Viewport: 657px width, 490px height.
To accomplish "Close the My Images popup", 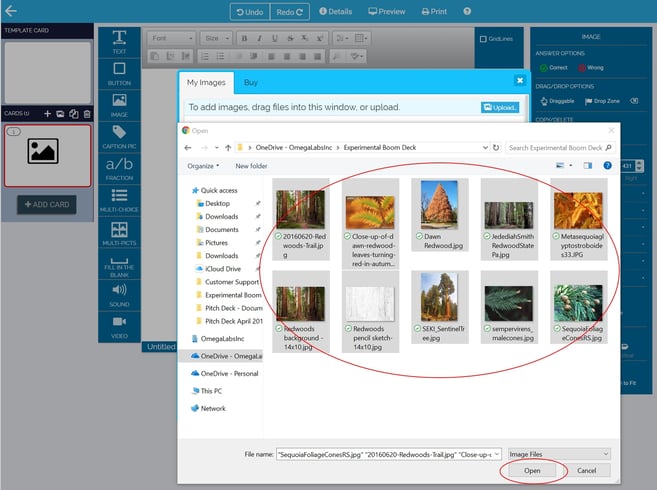I will pyautogui.click(x=520, y=80).
